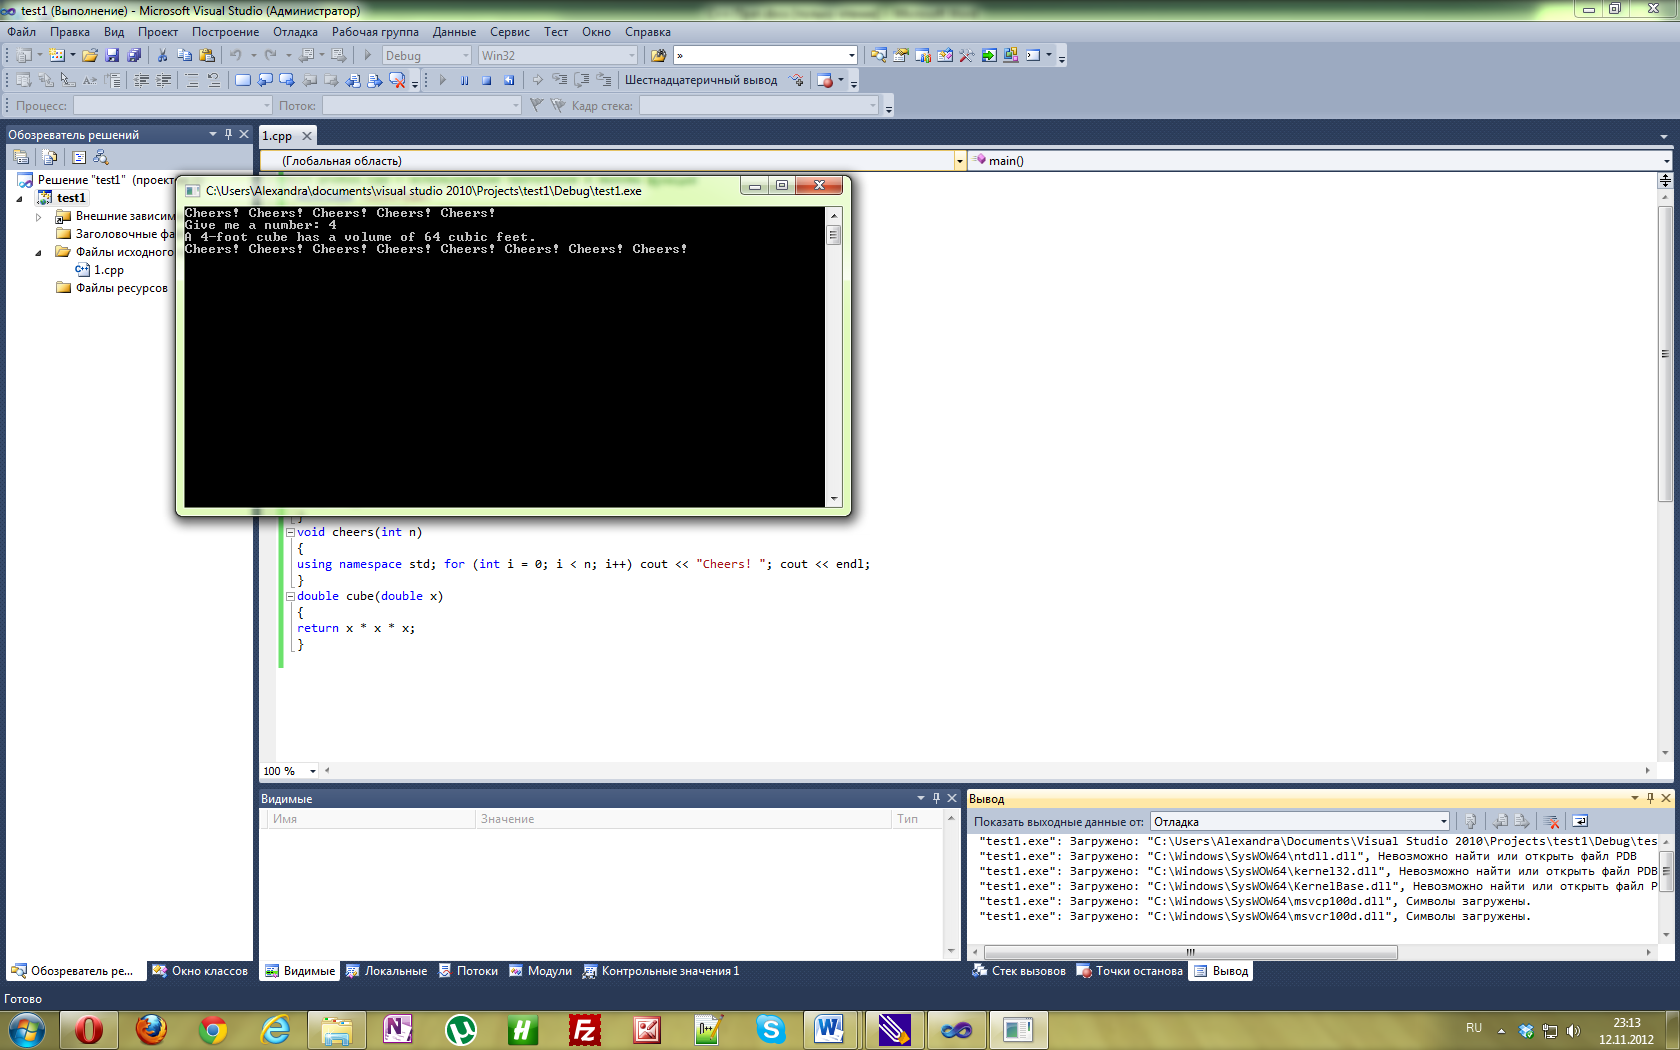This screenshot has height=1050, width=1680.
Task: Click the Restart debugging icon
Action: (509, 80)
